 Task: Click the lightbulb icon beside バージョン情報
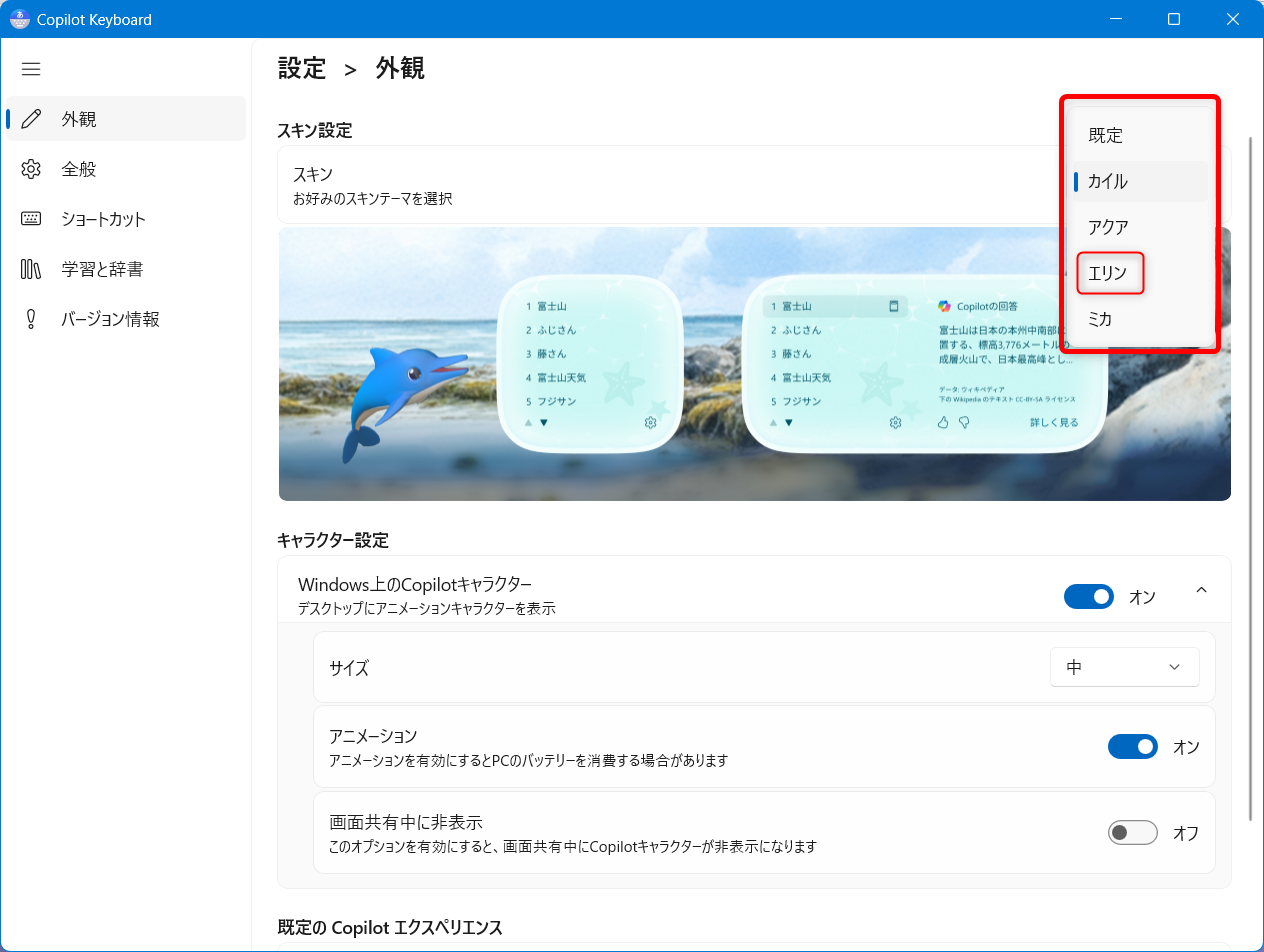pyautogui.click(x=31, y=319)
